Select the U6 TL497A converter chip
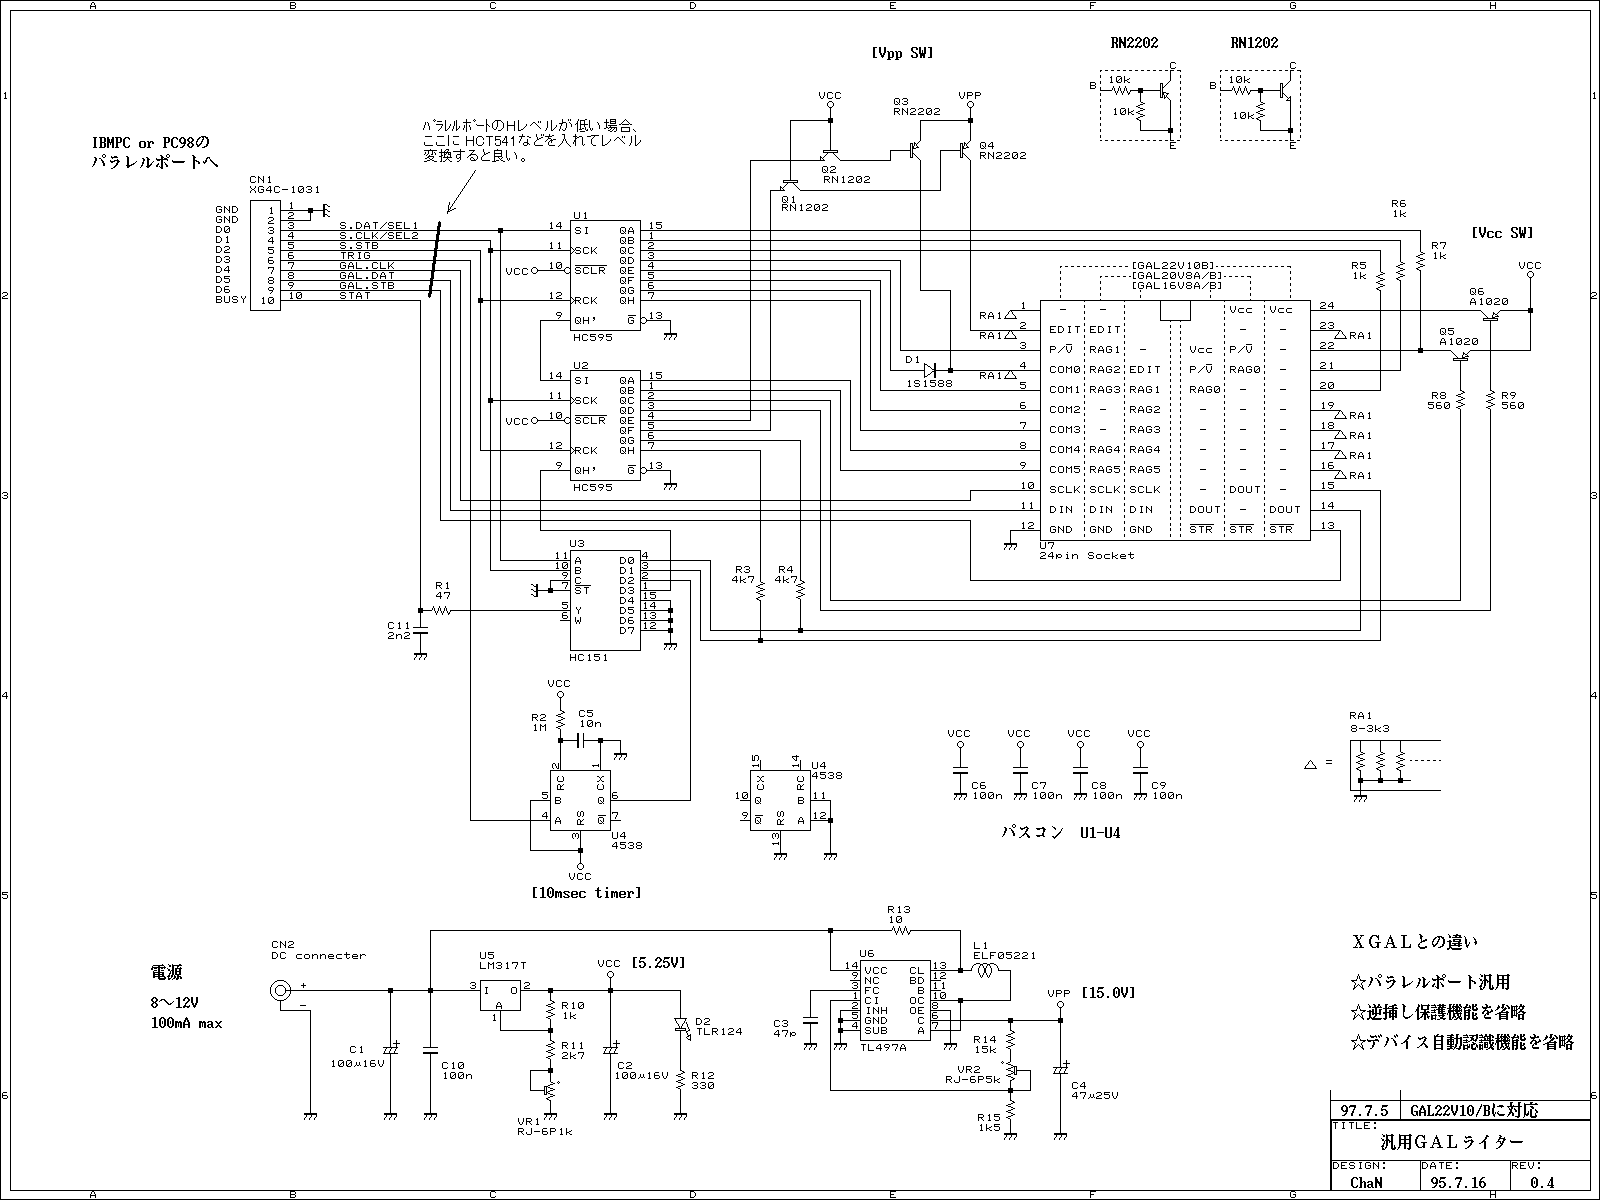 pos(896,999)
